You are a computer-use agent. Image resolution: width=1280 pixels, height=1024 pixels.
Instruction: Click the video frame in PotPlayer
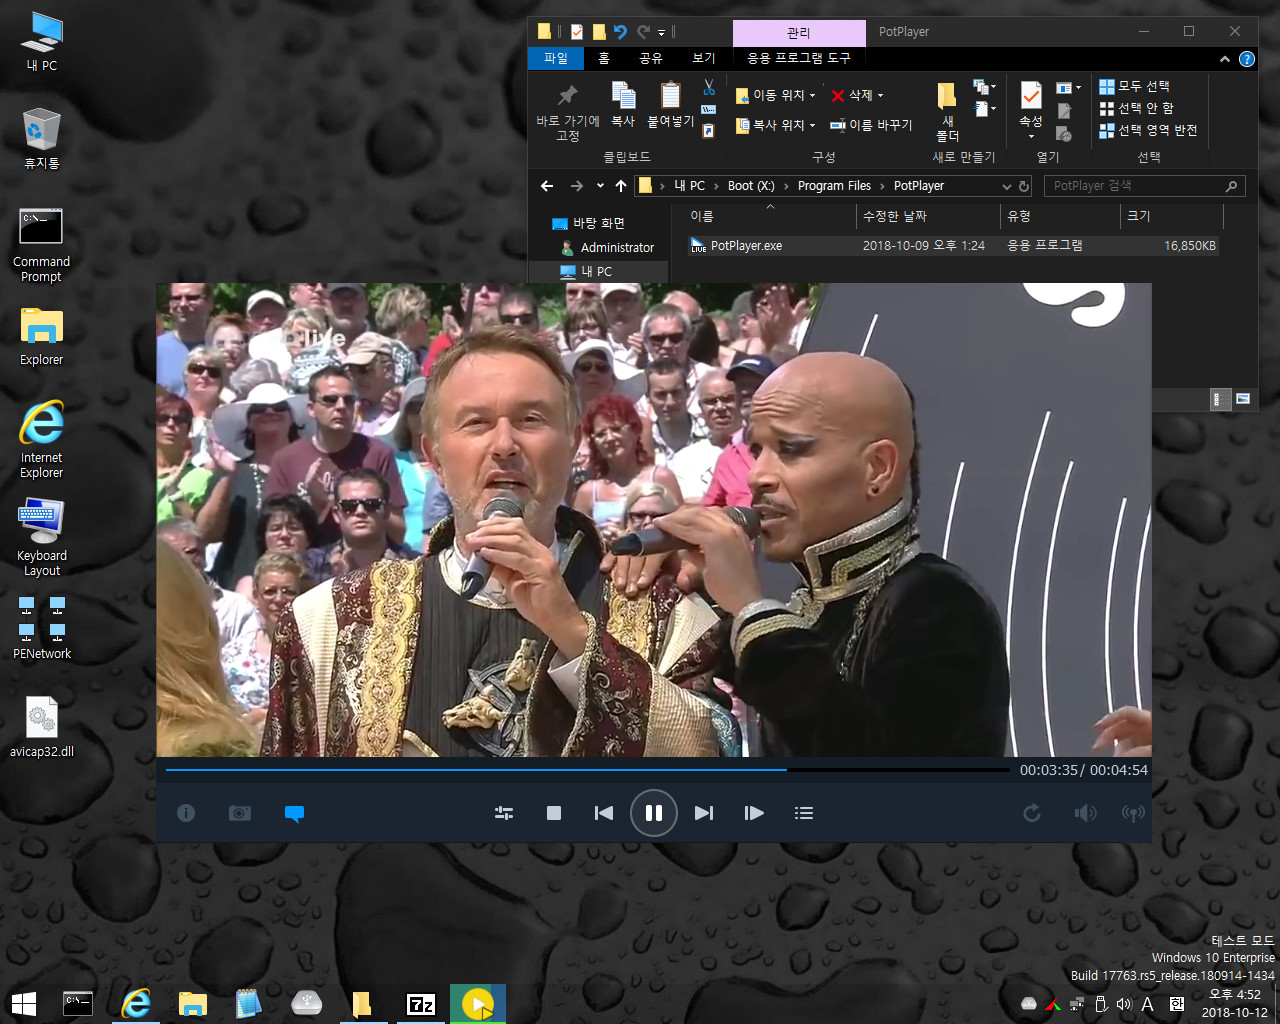click(653, 520)
